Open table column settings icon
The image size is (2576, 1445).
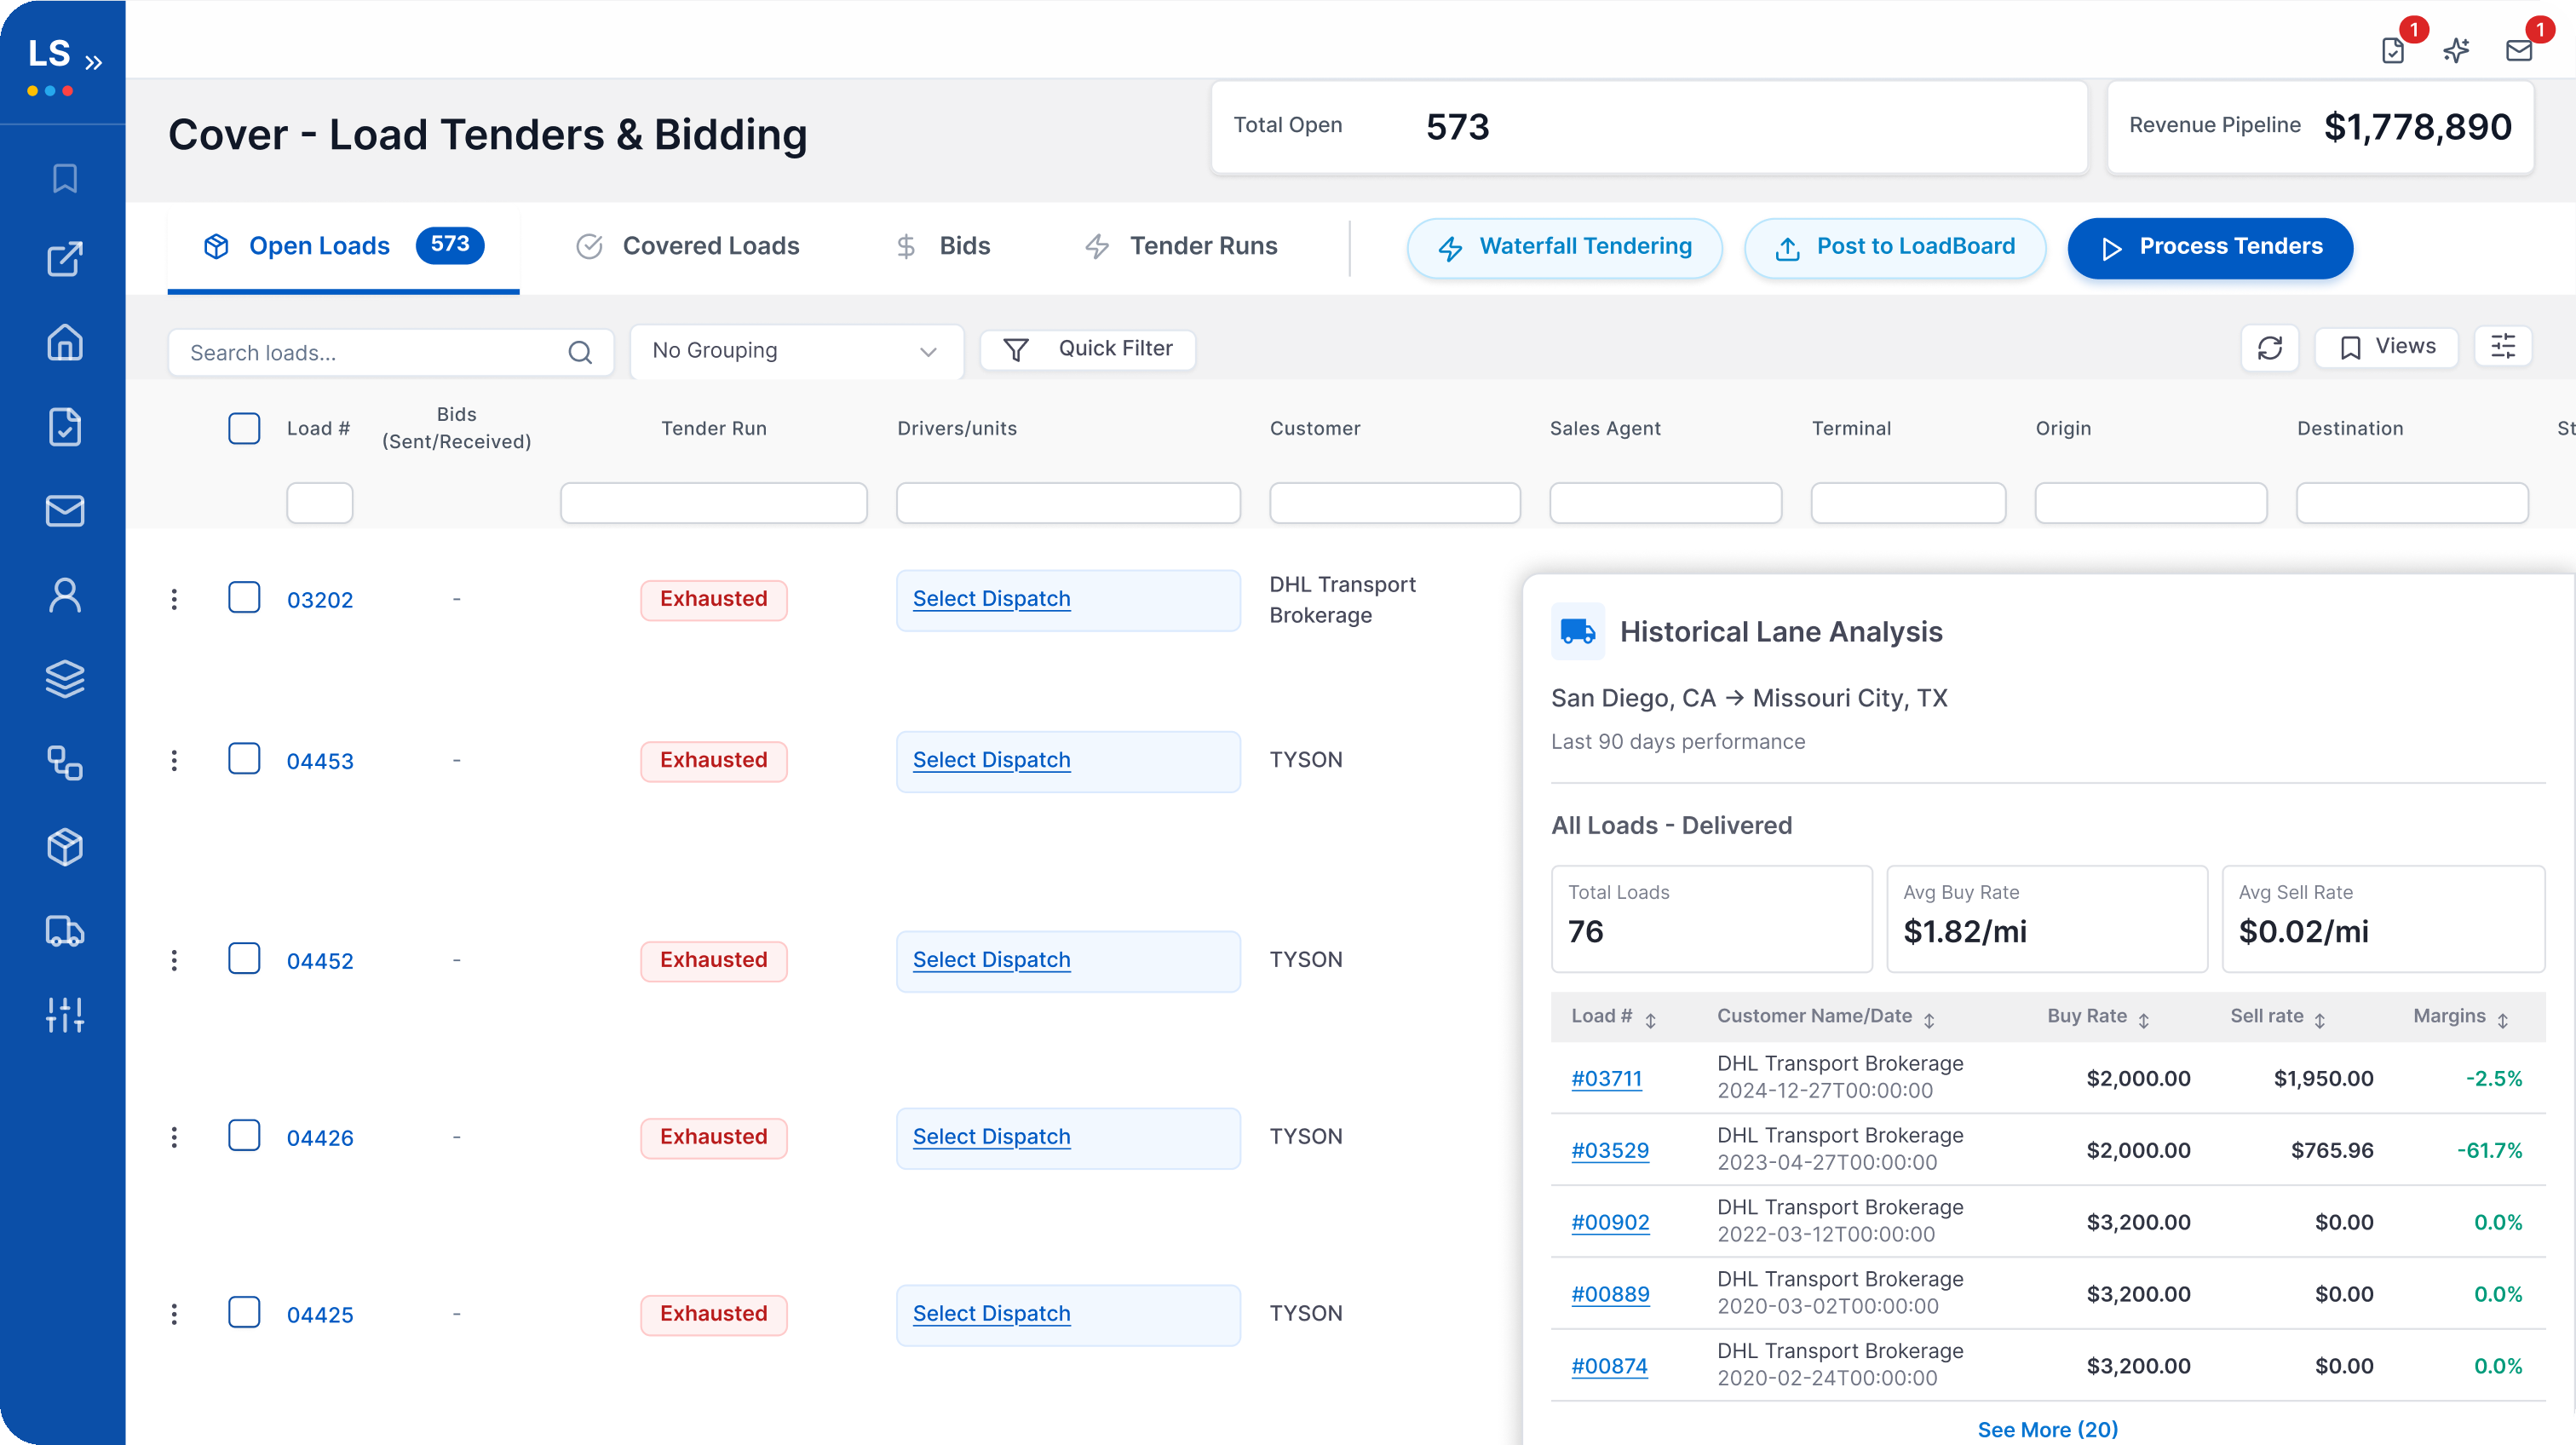coord(2503,346)
